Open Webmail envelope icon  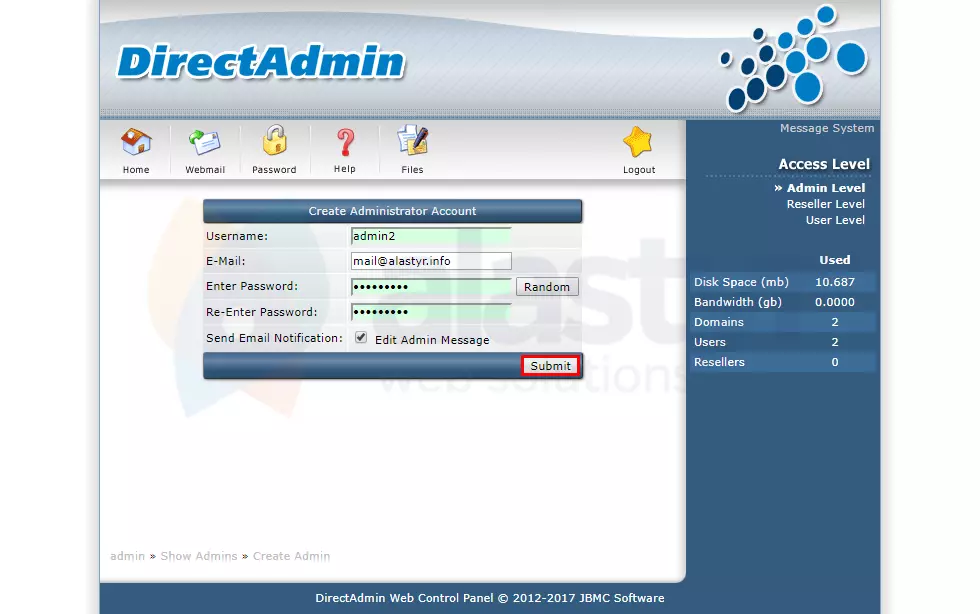pyautogui.click(x=205, y=143)
